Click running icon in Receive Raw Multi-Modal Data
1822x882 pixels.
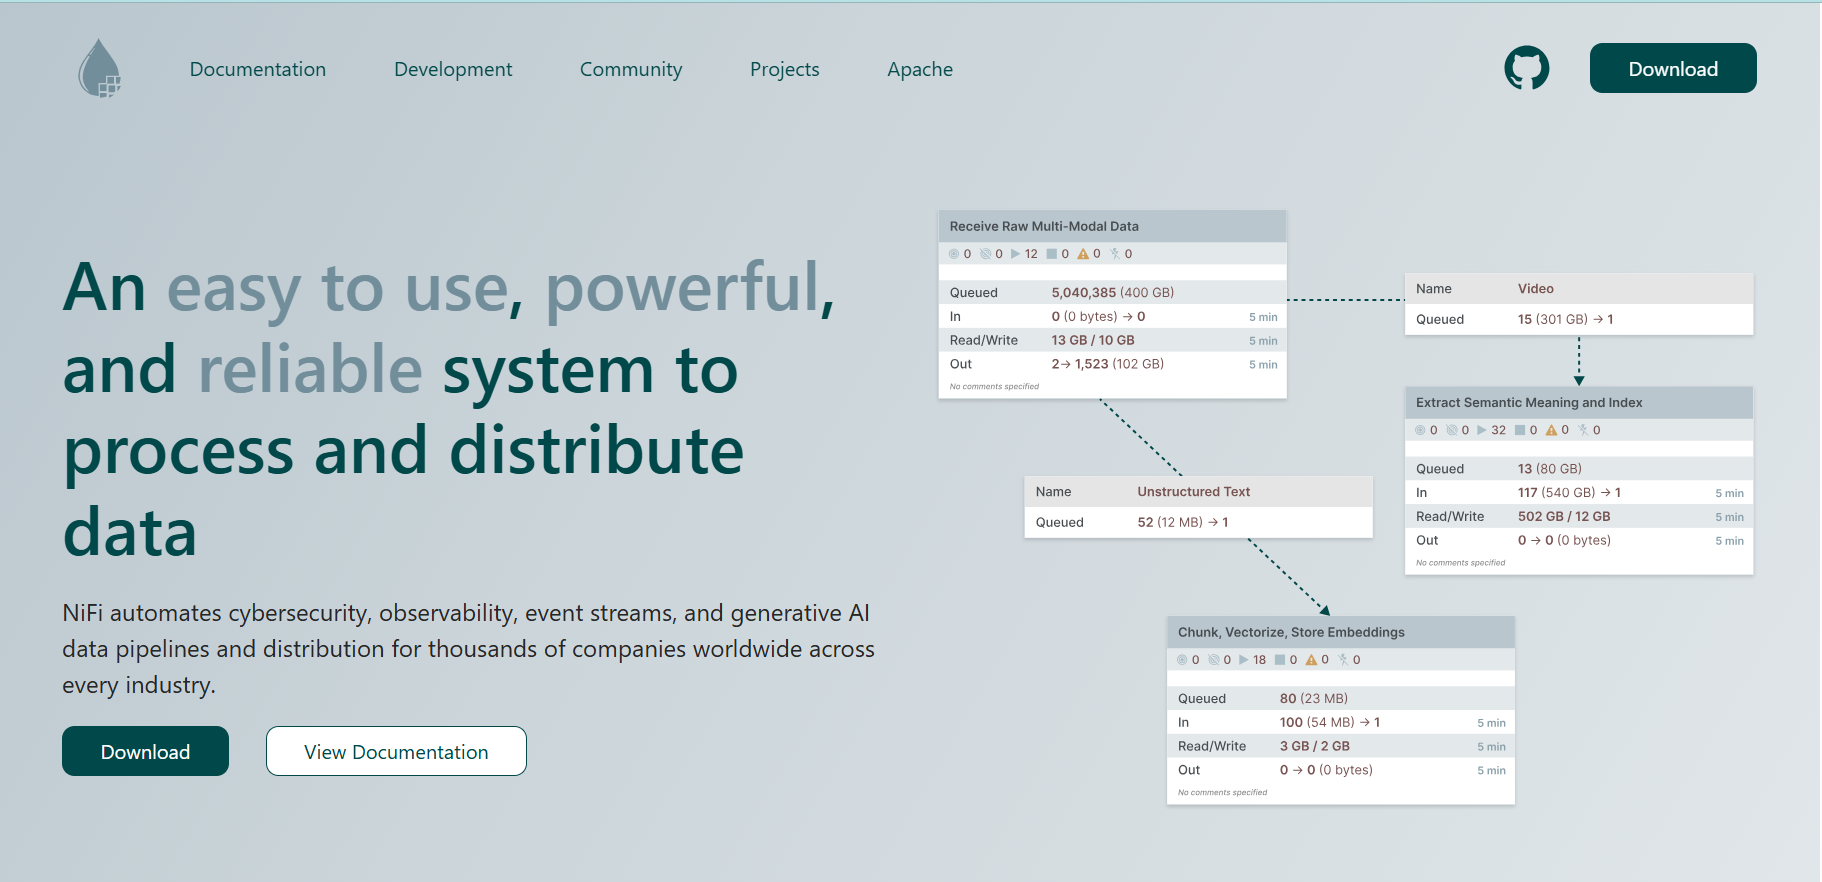pos(1016,254)
